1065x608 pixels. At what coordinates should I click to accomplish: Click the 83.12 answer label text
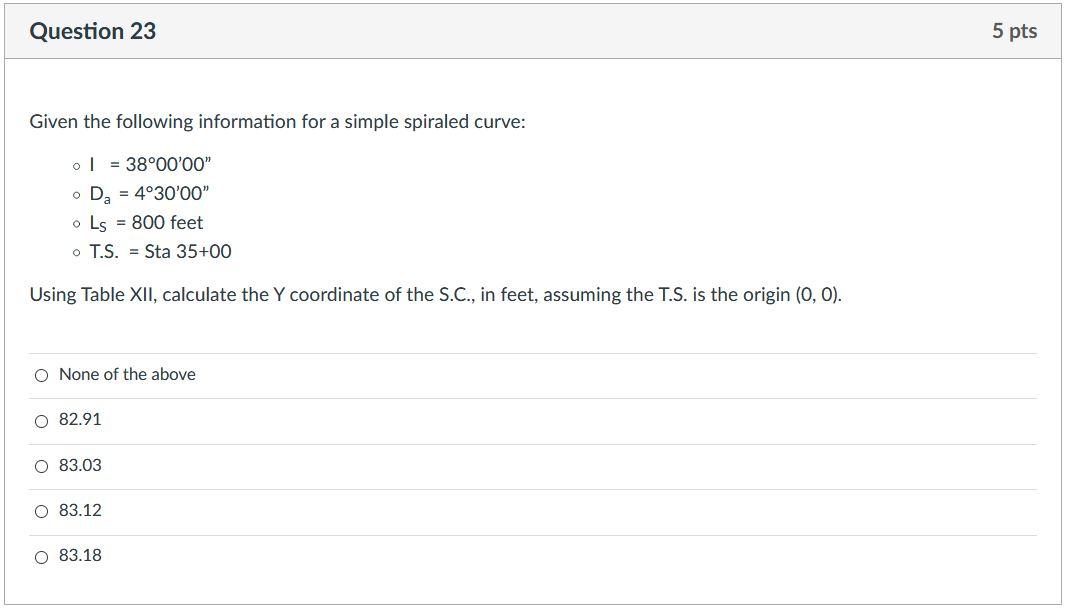[80, 510]
